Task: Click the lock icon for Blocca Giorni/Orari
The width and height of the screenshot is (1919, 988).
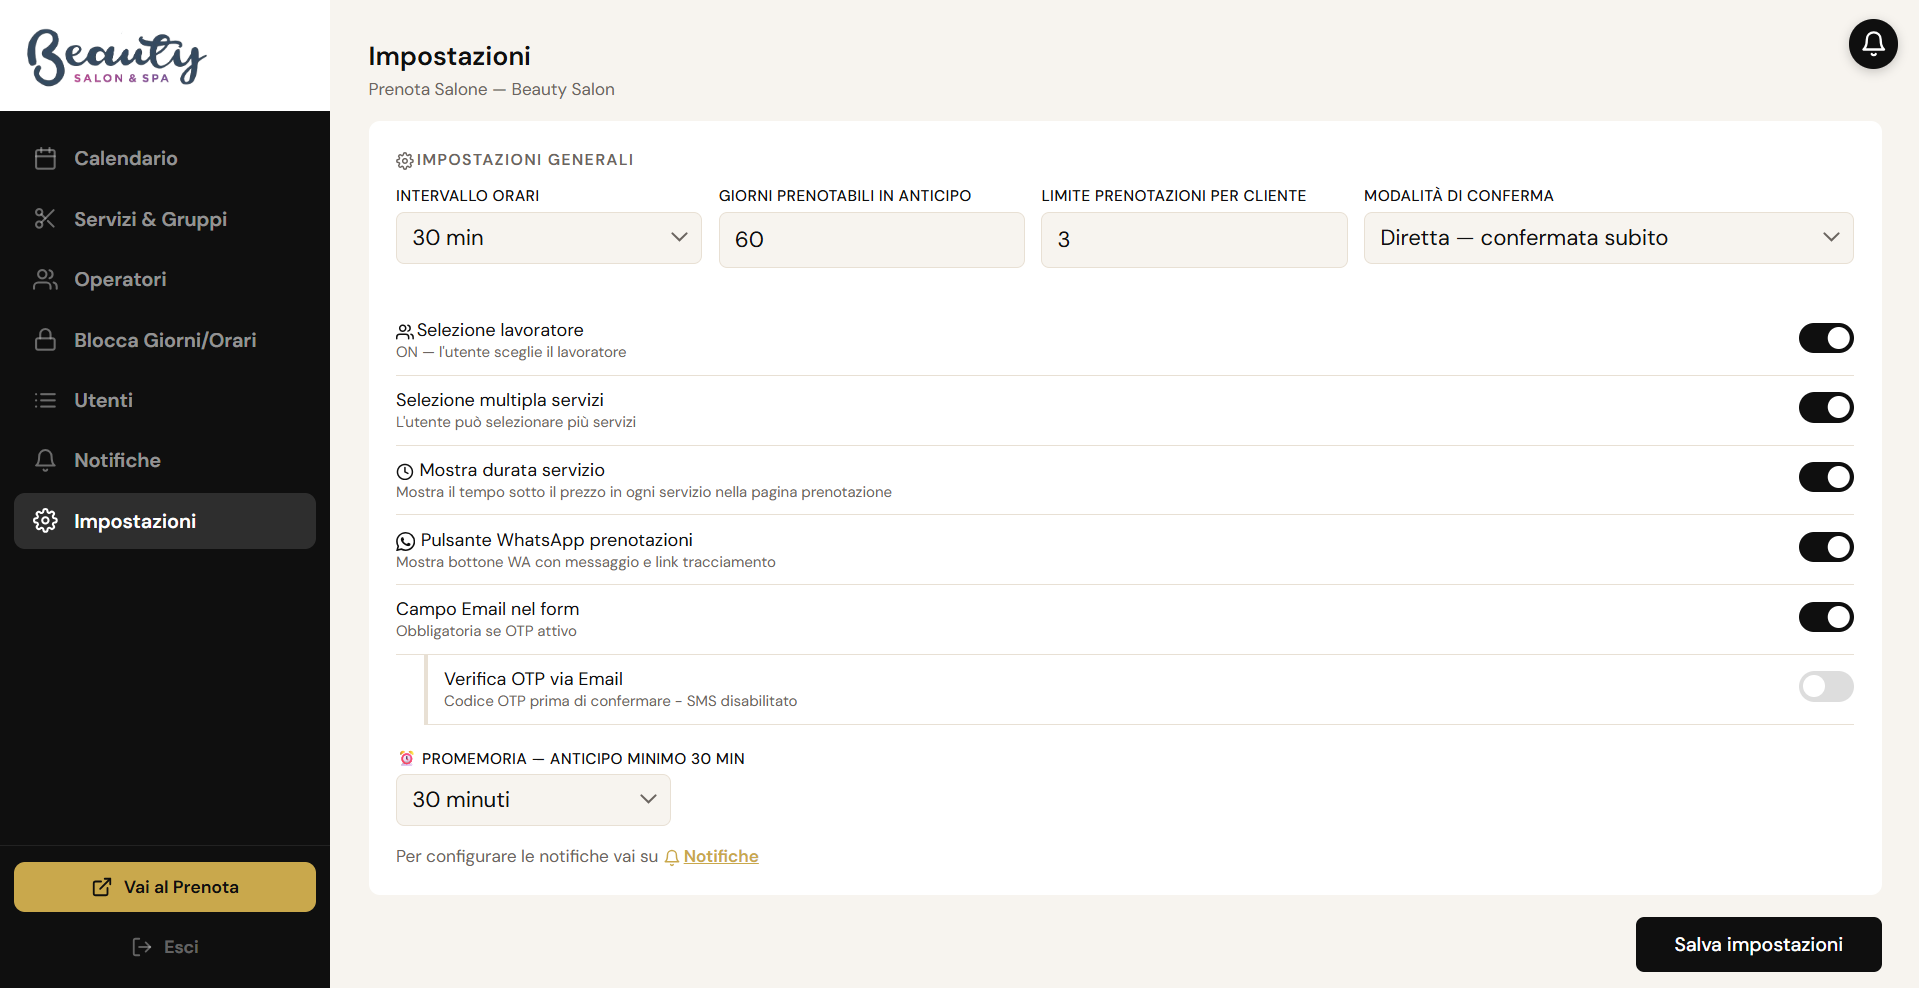Action: coord(45,340)
